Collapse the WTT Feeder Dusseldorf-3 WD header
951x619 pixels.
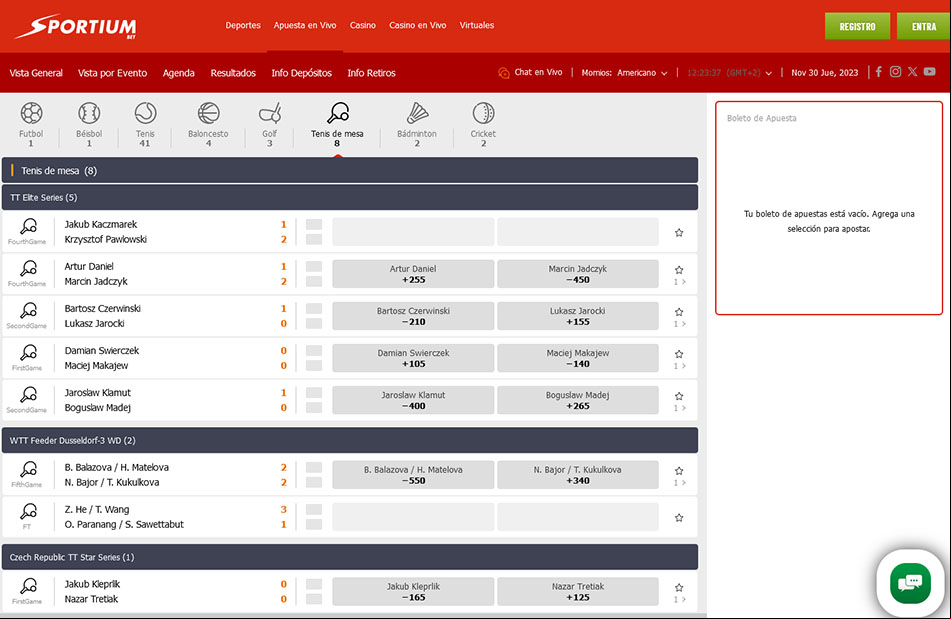pyautogui.click(x=350, y=440)
